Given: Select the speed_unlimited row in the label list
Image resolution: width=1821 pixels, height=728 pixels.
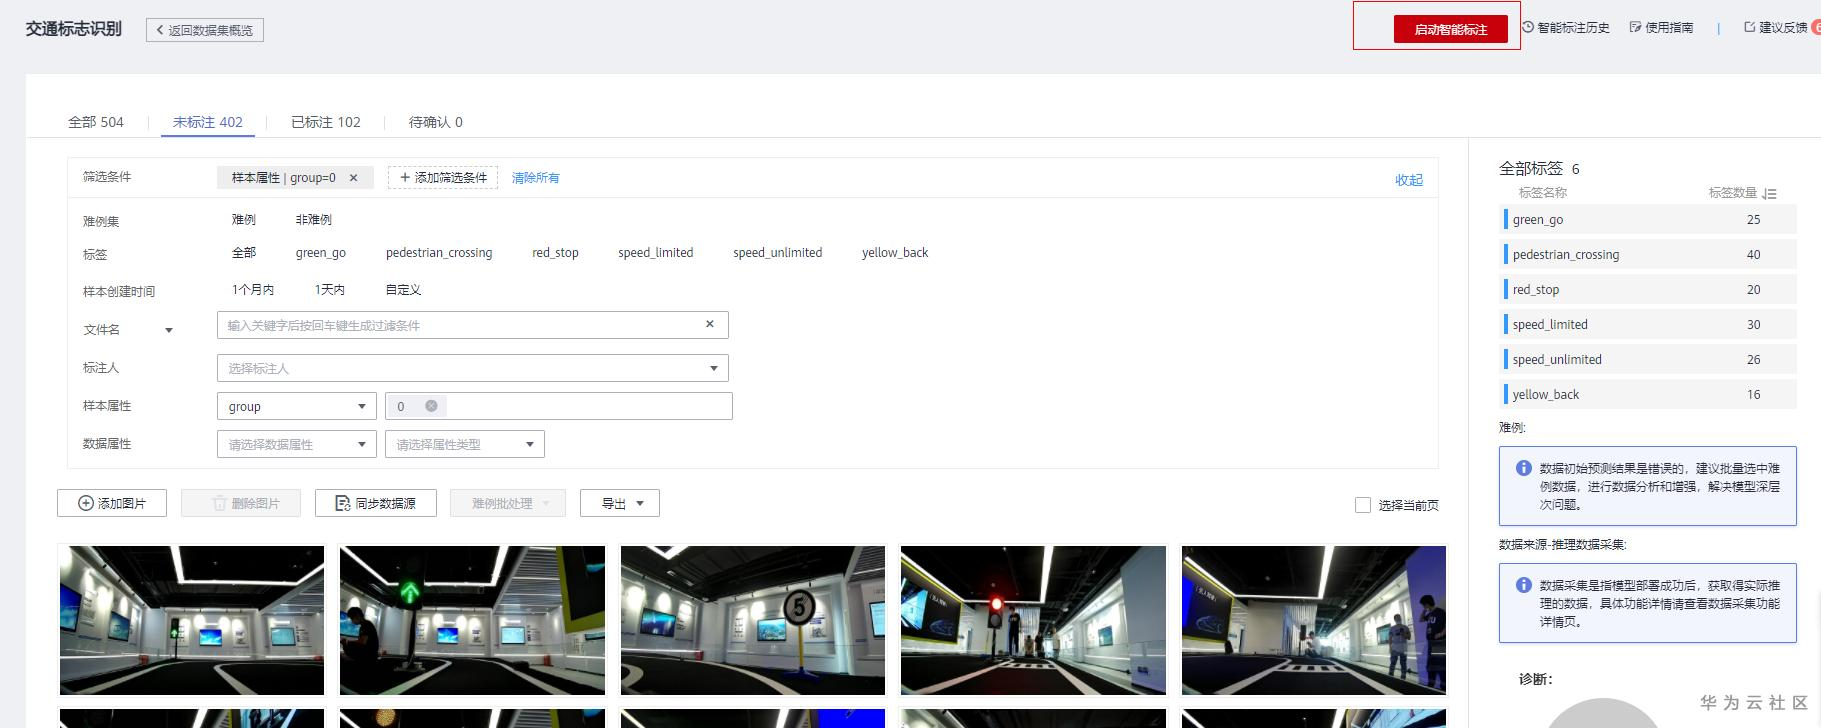Looking at the screenshot, I should (x=1650, y=359).
